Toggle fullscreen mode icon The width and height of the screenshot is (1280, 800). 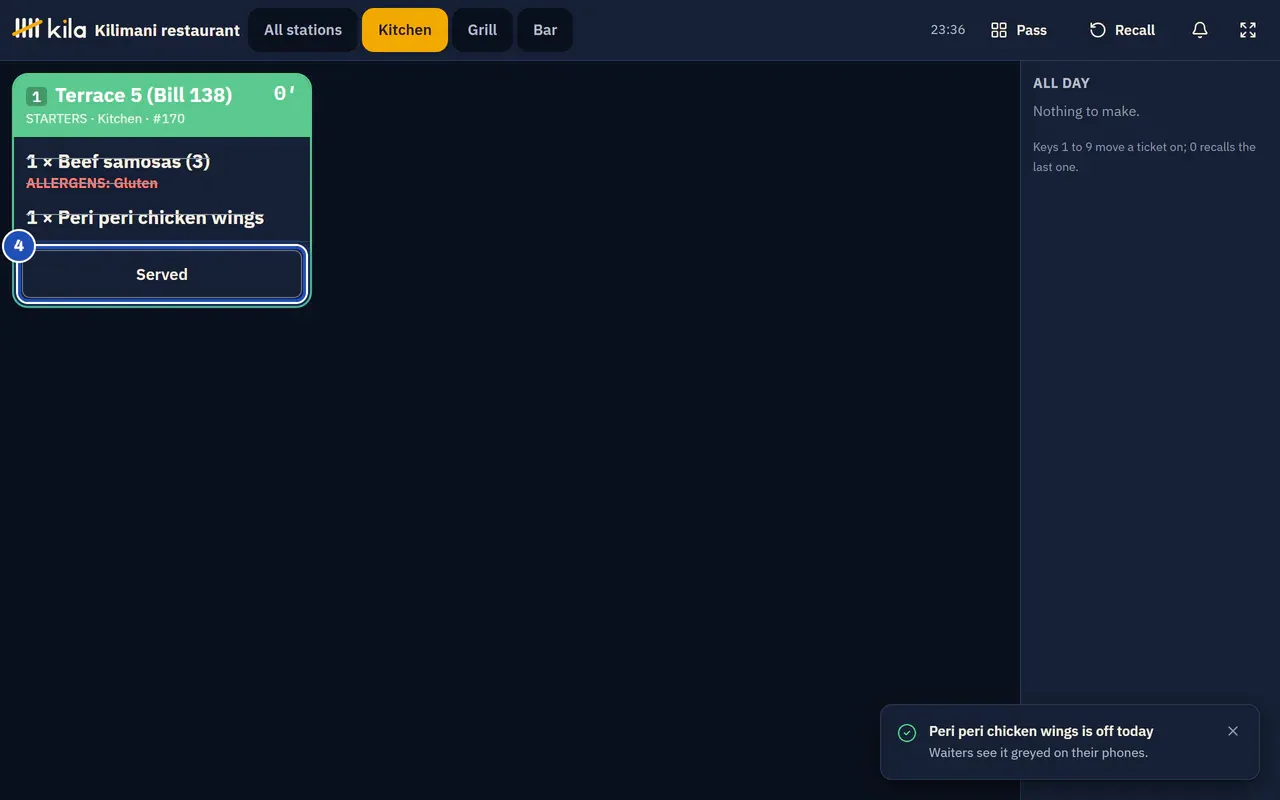1248,30
